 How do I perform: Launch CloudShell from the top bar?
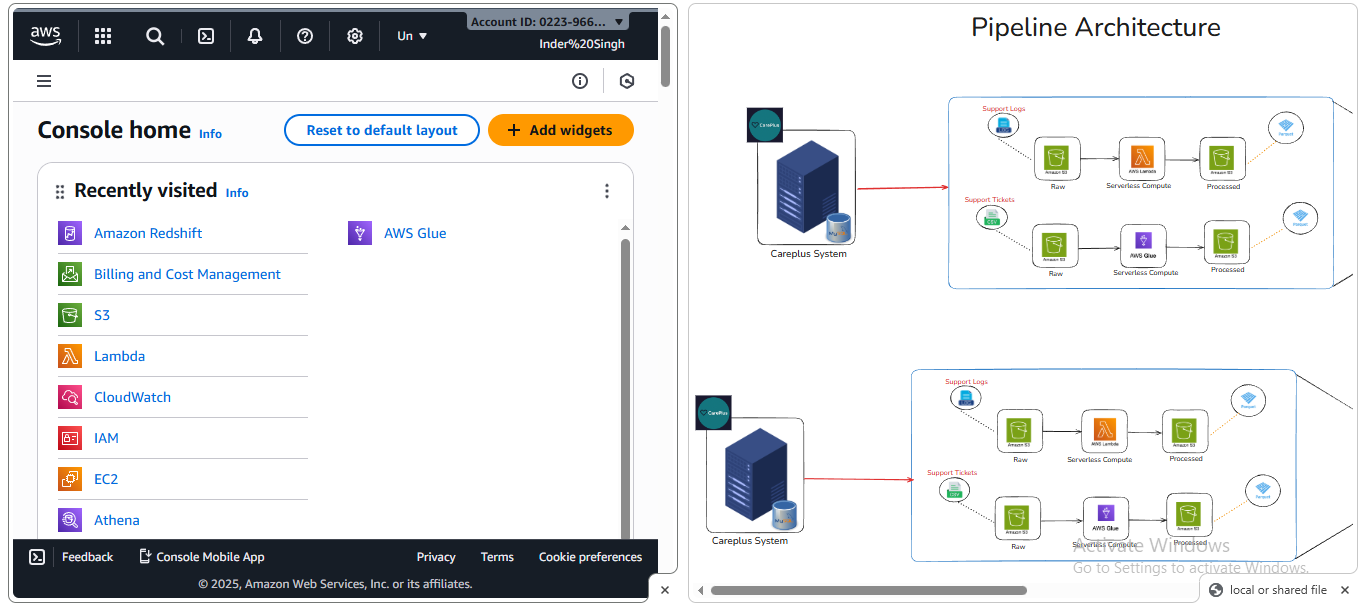click(205, 36)
